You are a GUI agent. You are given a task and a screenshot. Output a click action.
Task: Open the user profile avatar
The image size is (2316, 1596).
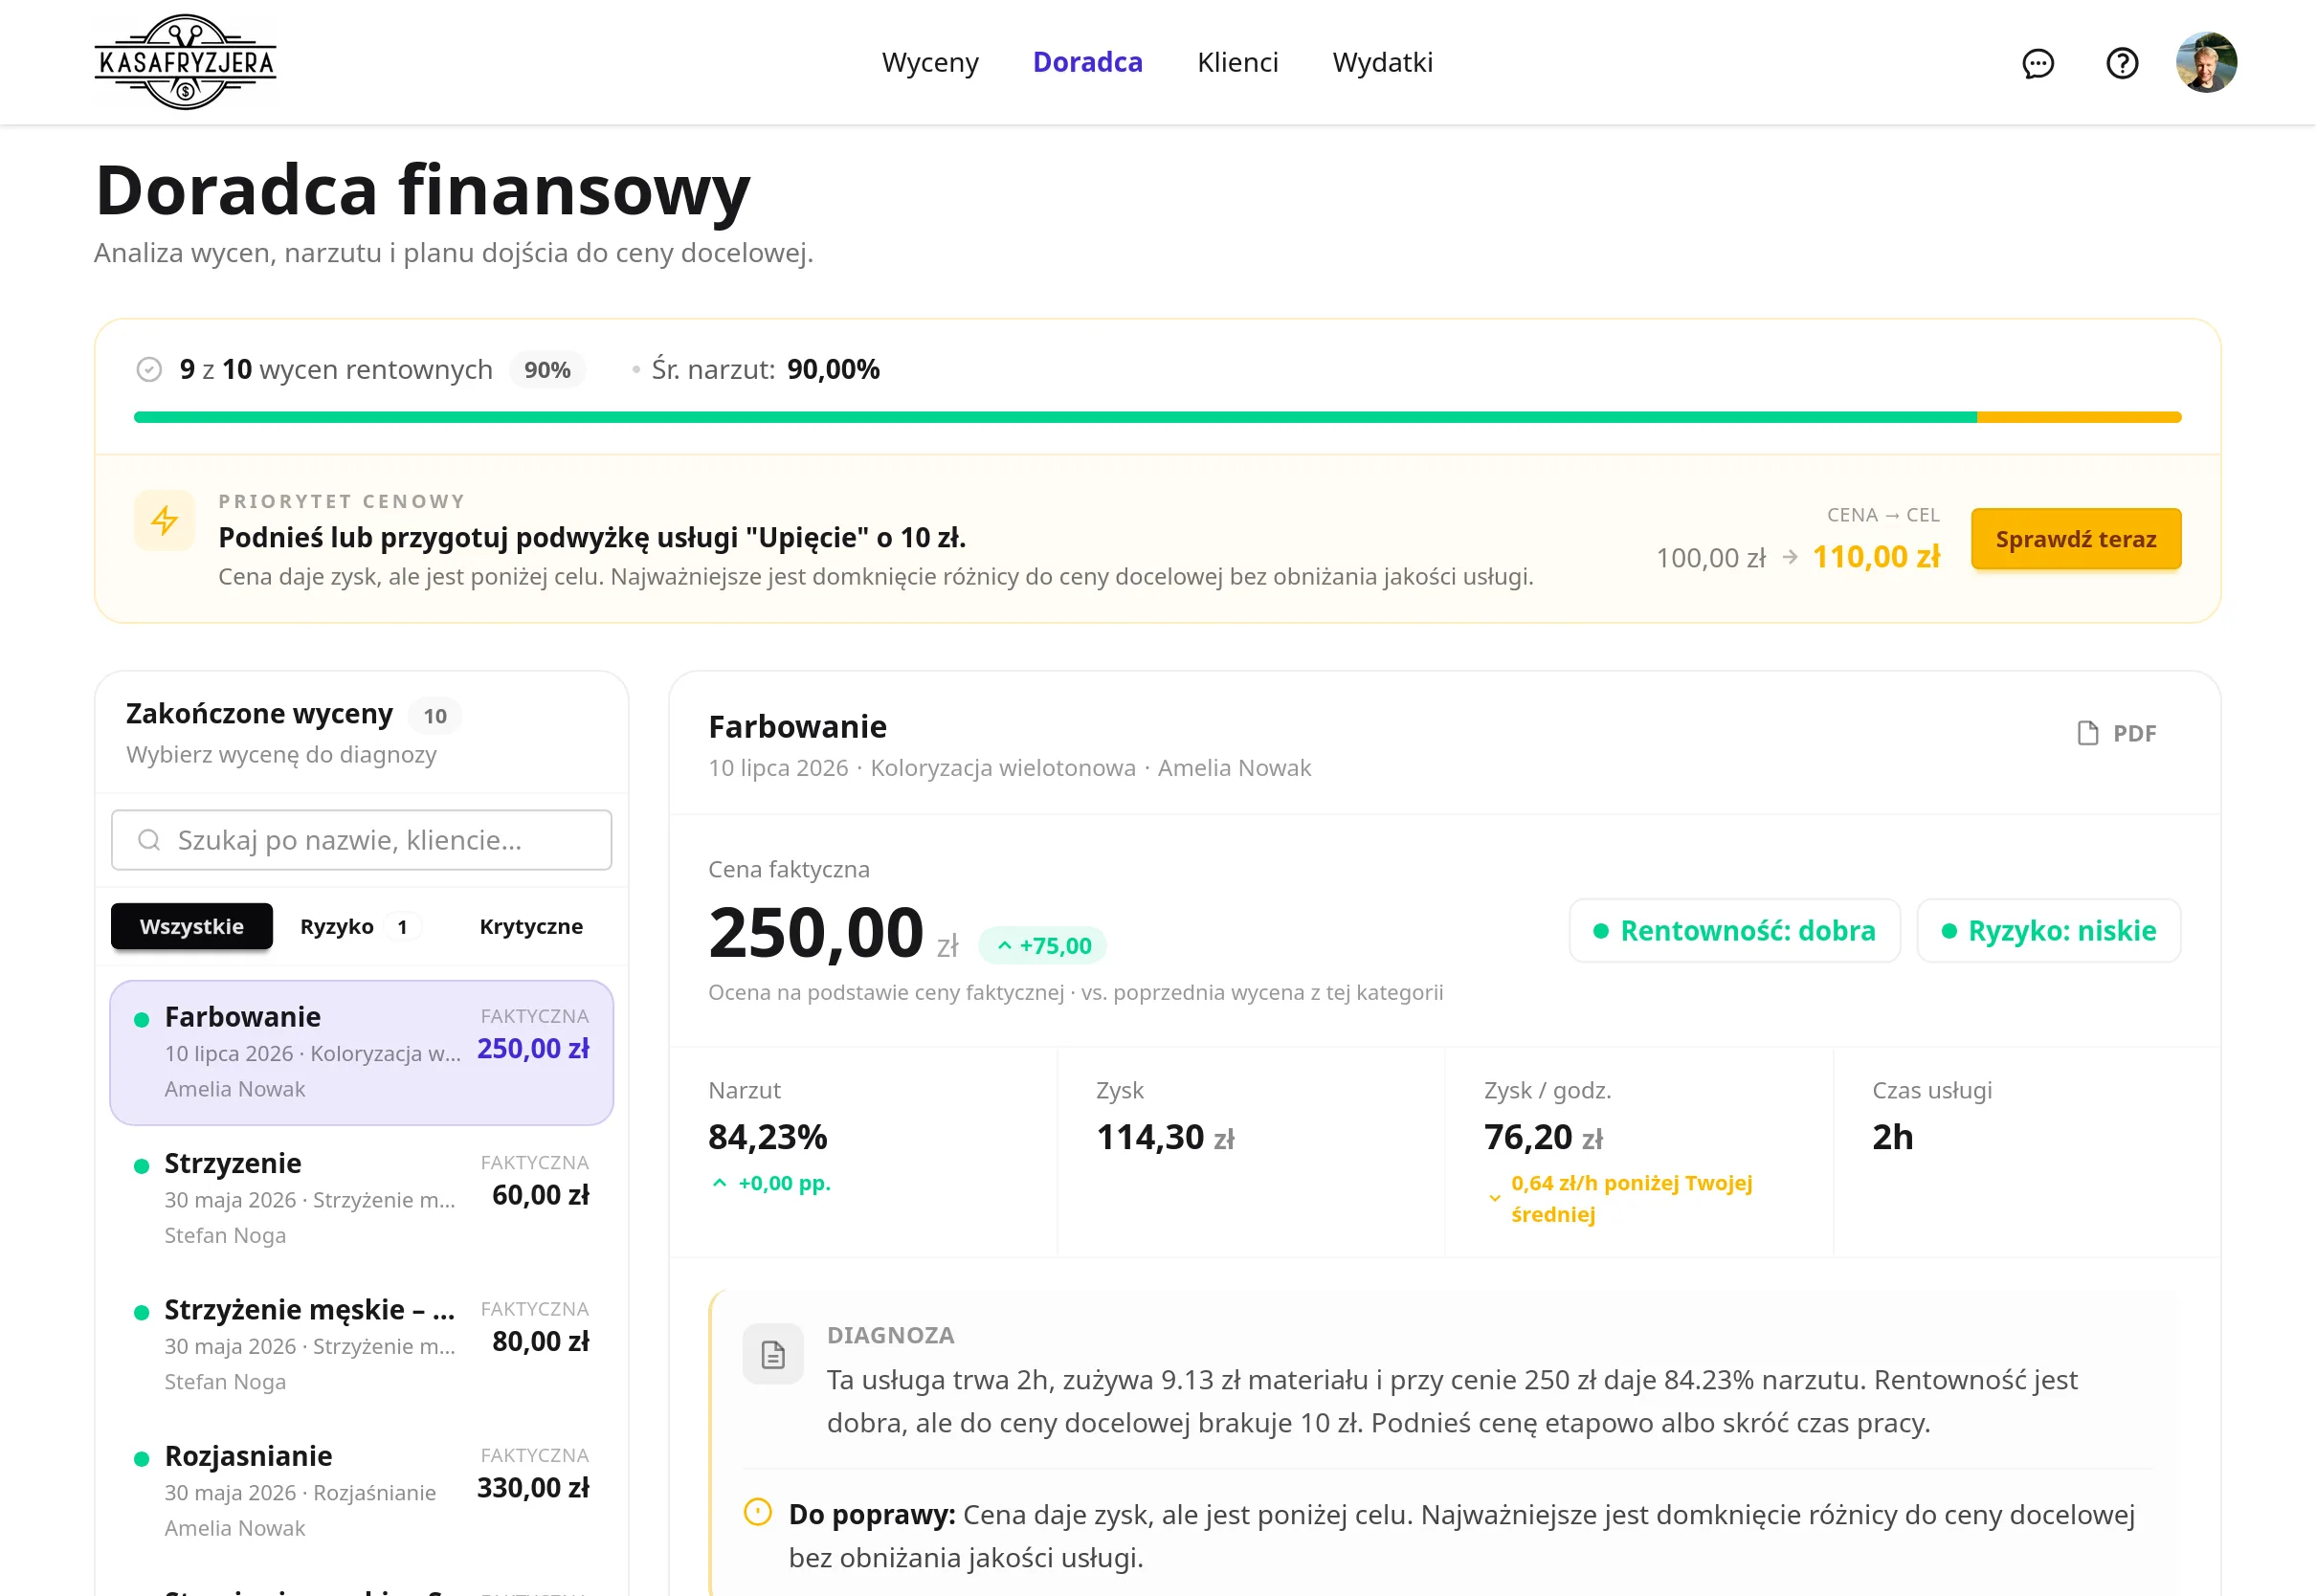[2206, 62]
